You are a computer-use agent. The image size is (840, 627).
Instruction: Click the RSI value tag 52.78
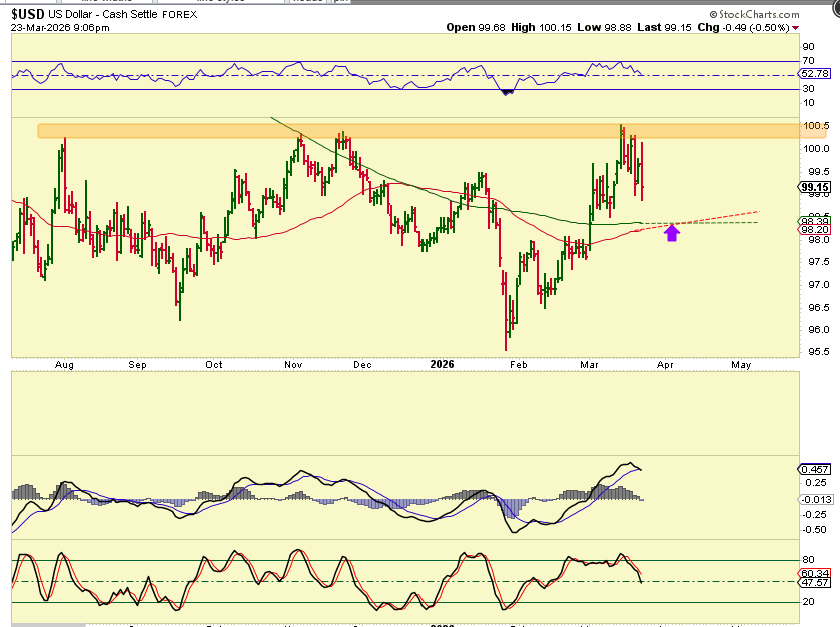pos(814,73)
